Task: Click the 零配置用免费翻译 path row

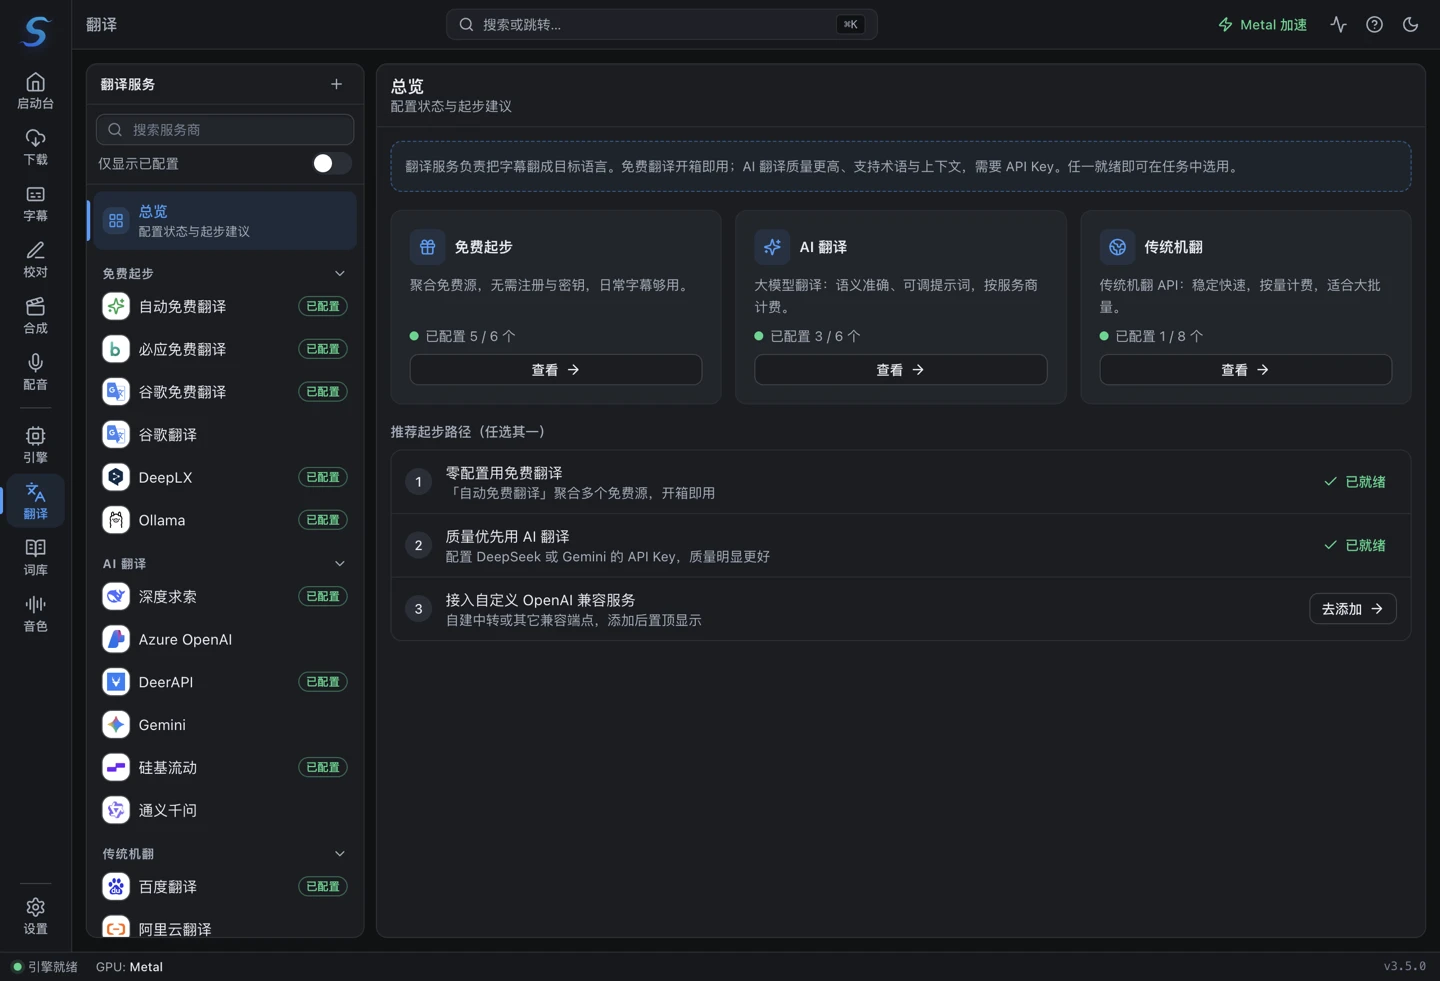Action: click(x=900, y=482)
